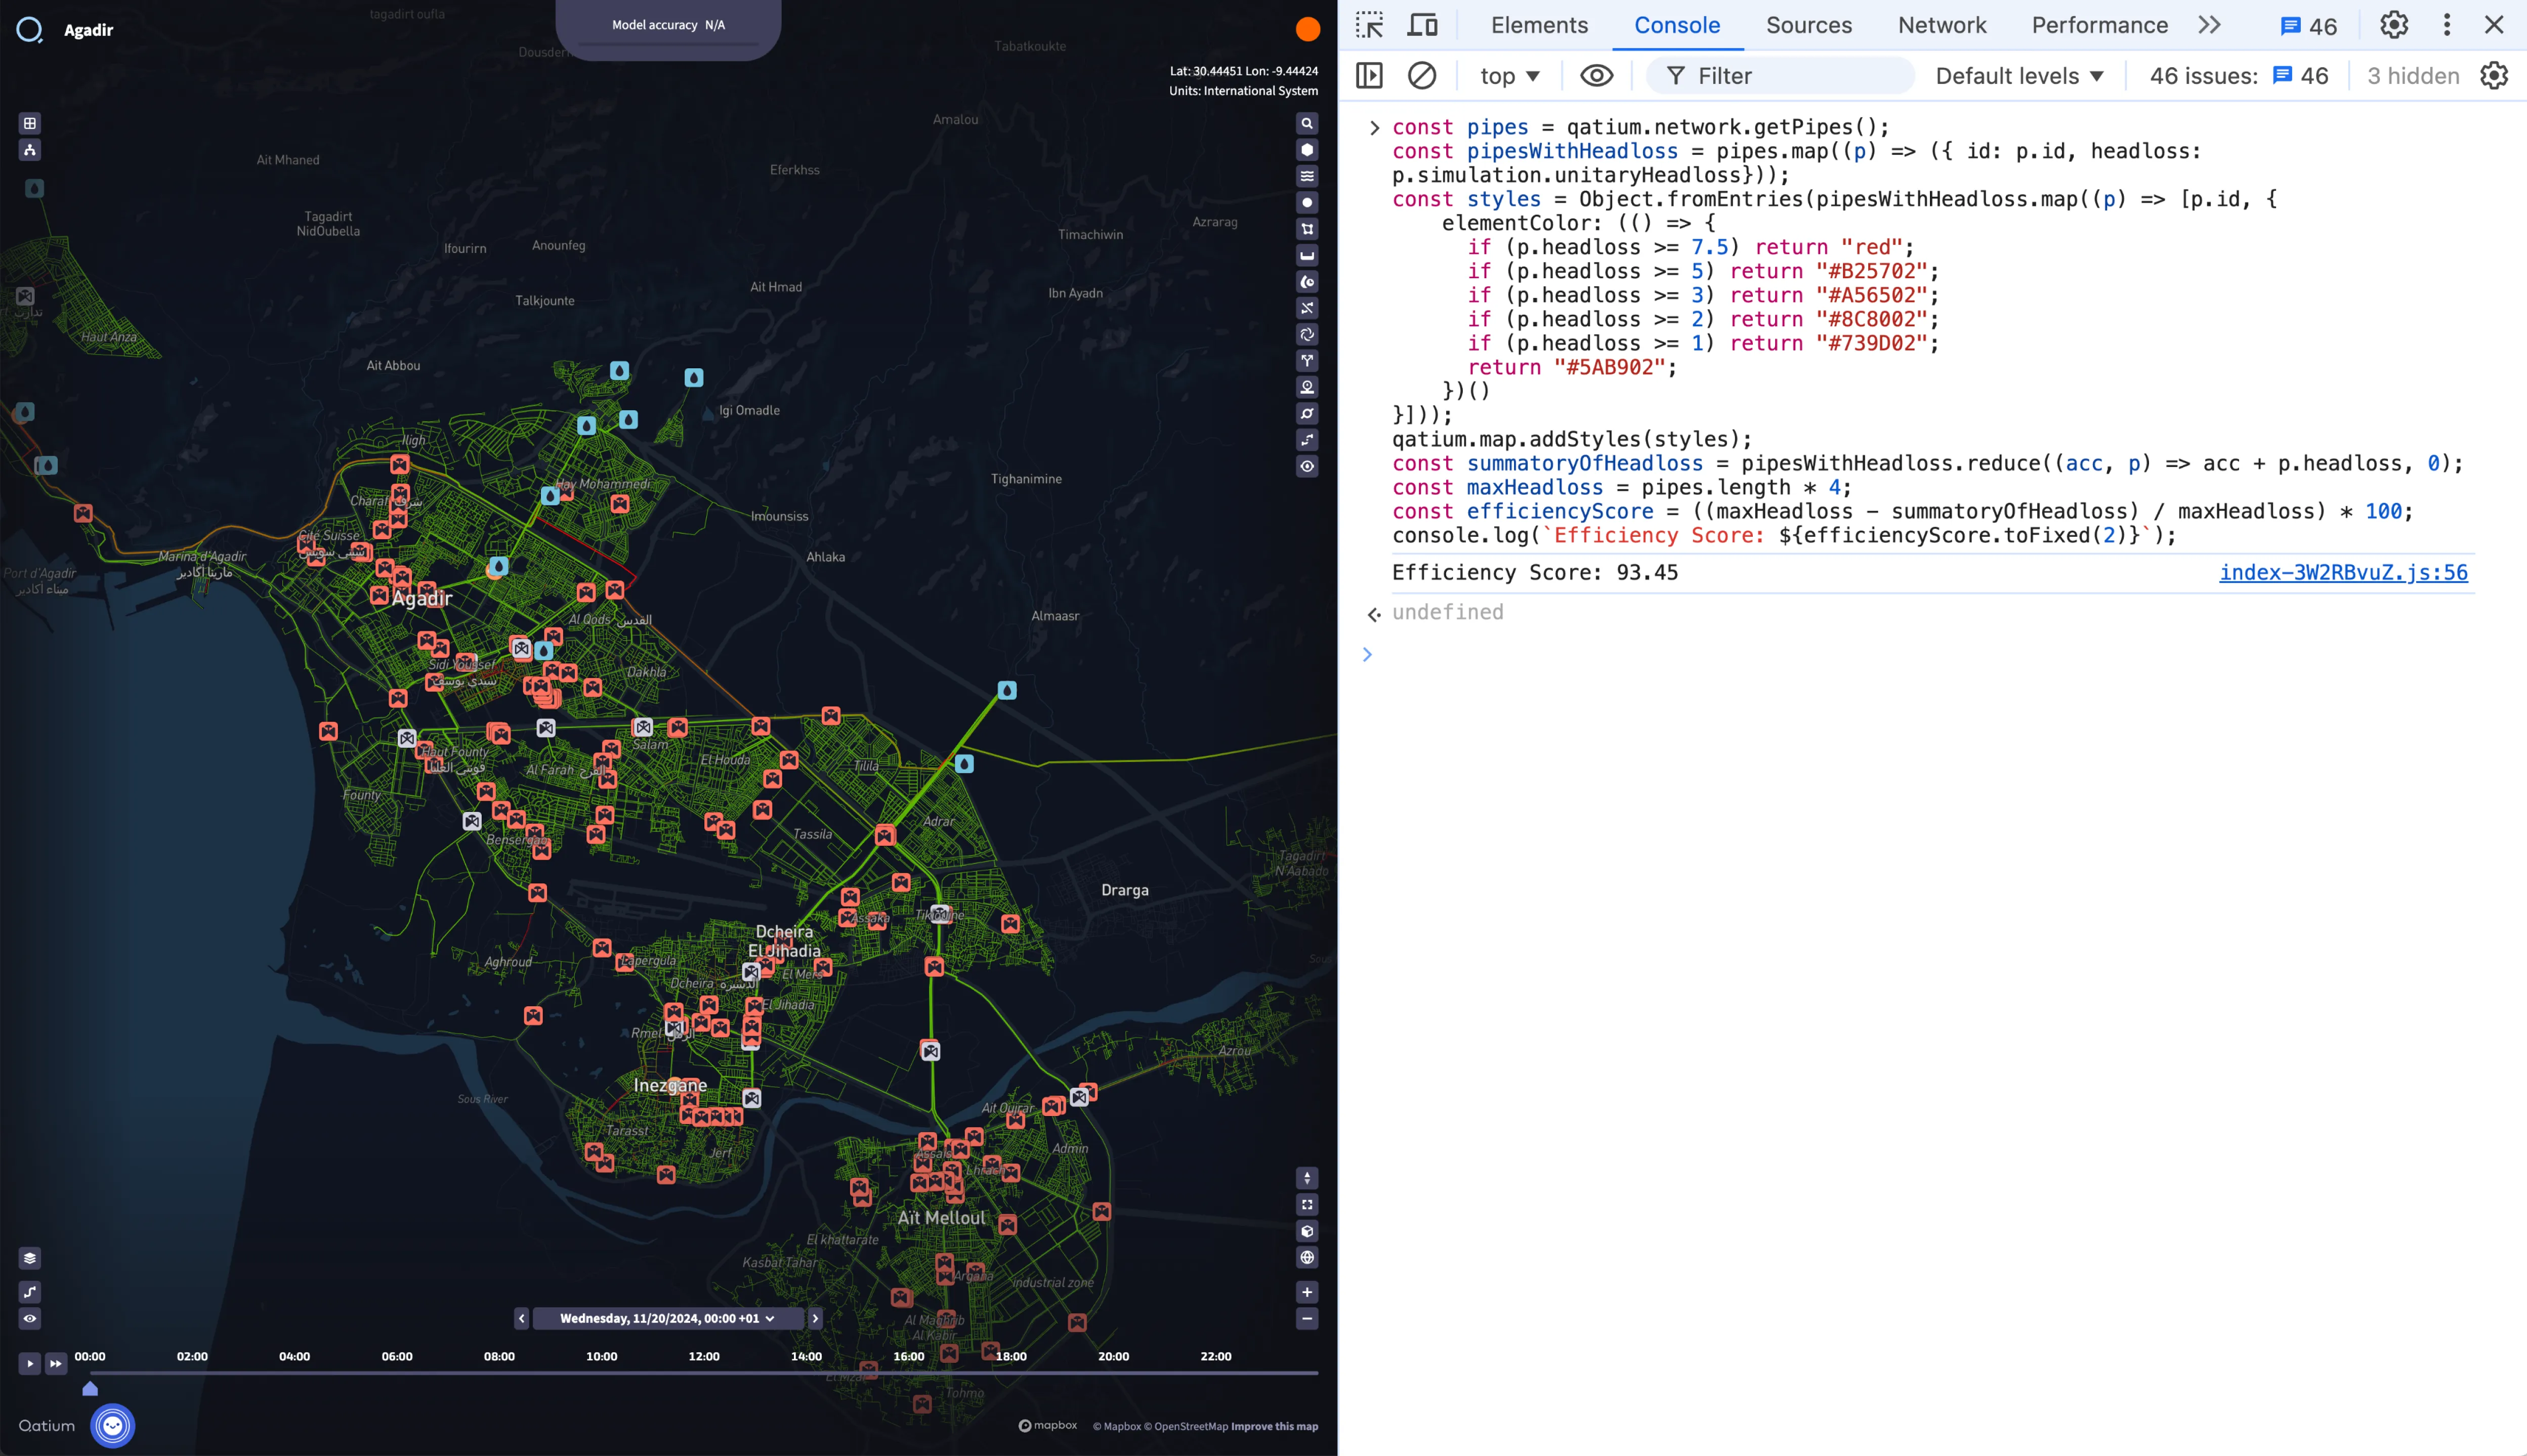Click the Qatium assistant smiley button
Image resolution: width=2527 pixels, height=1456 pixels.
(113, 1425)
